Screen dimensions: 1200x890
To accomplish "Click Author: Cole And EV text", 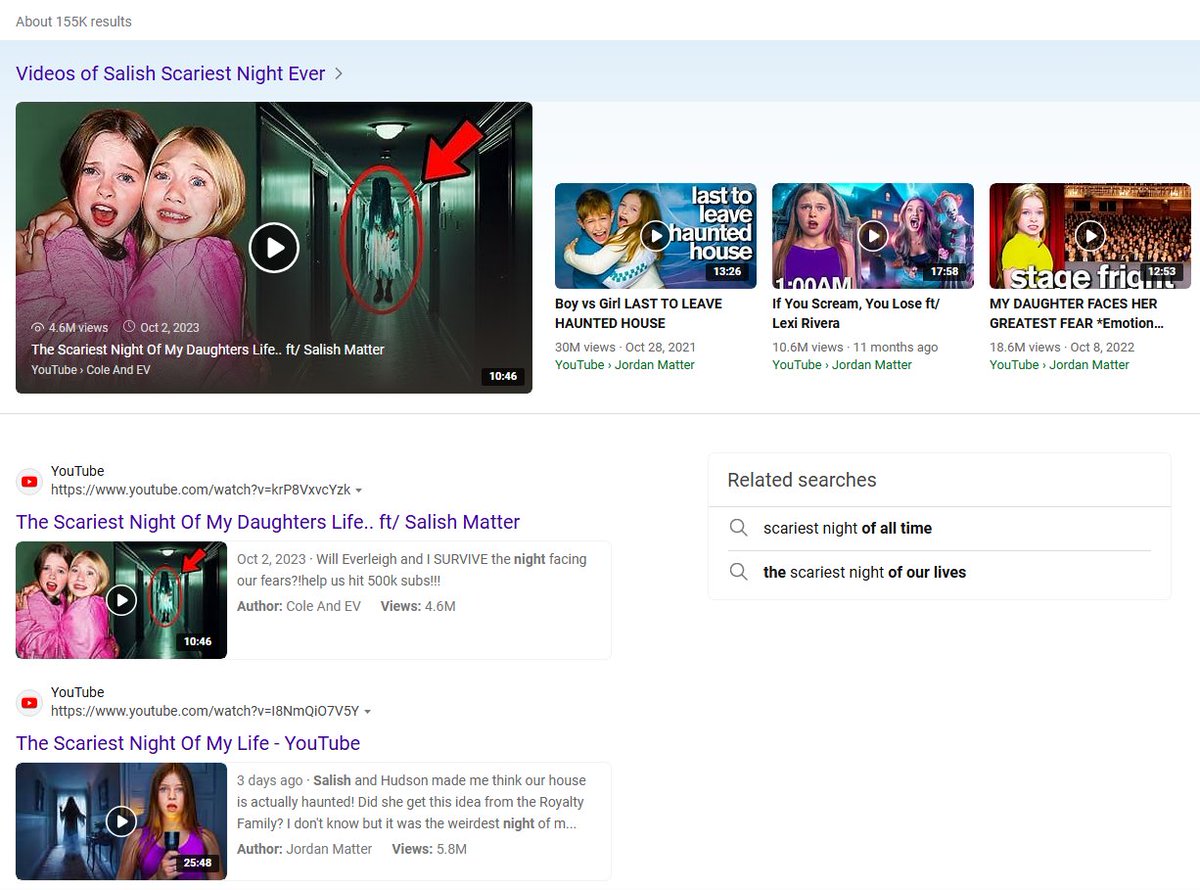I will tap(299, 606).
